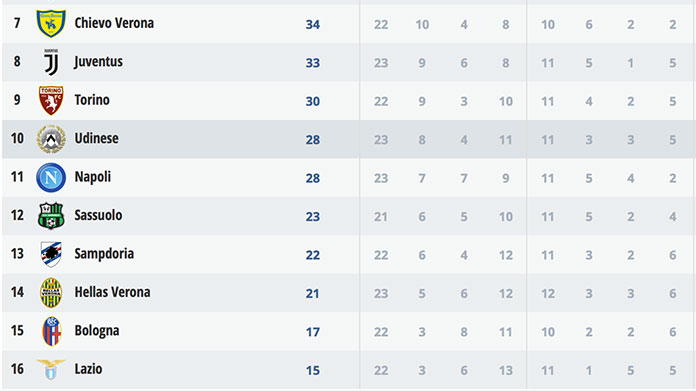Open the Sassuolo team link
The image size is (696, 391).
pos(98,215)
